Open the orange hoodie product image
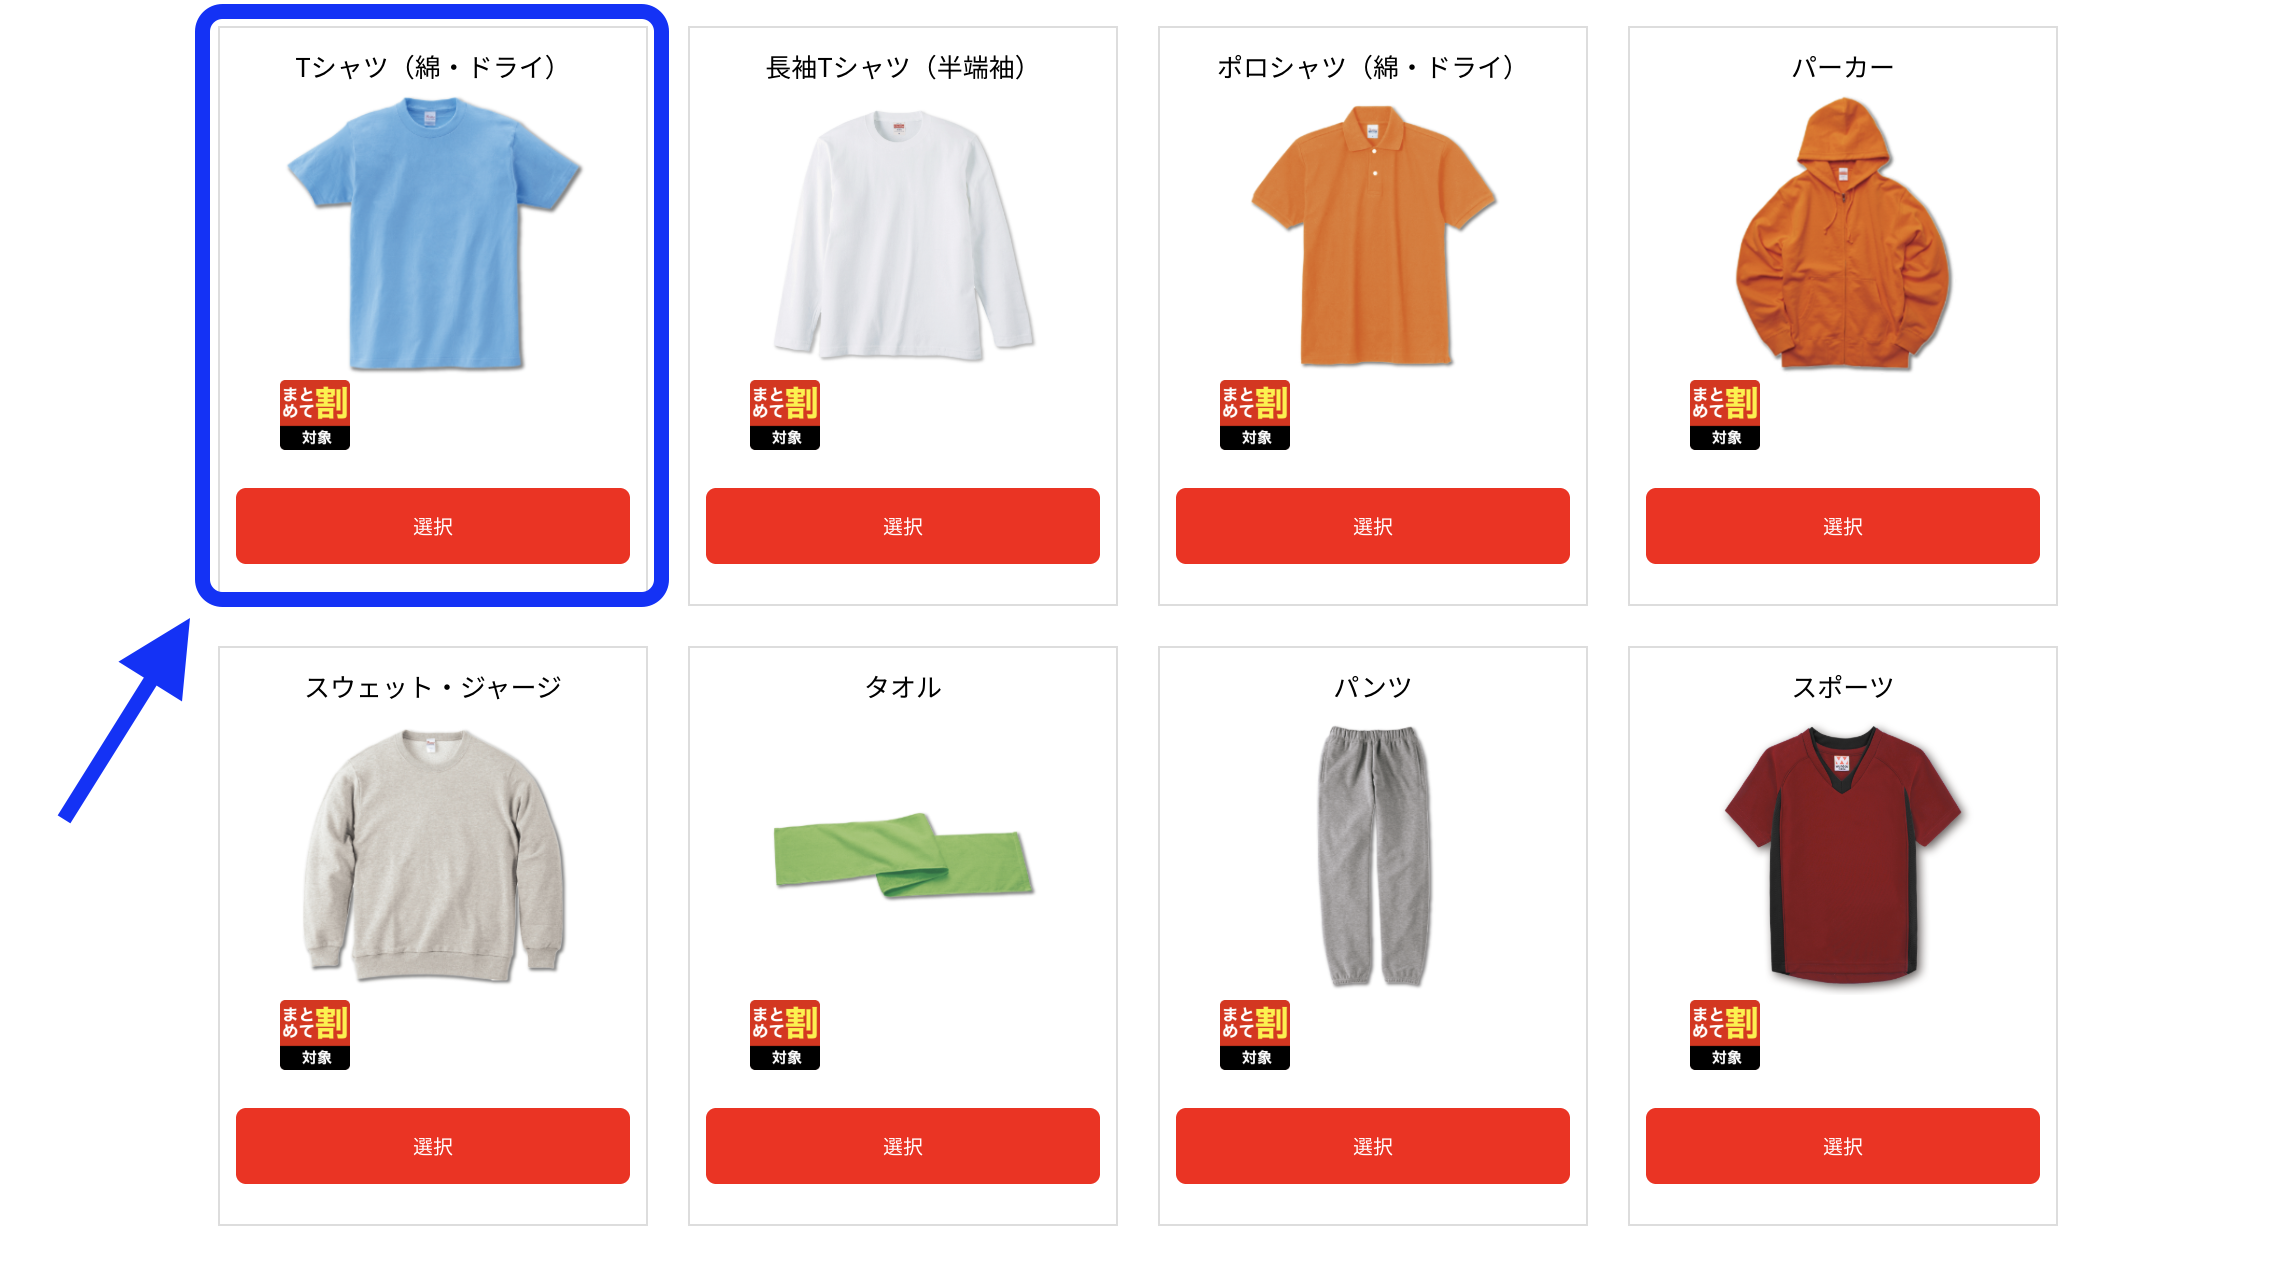 (x=1843, y=233)
